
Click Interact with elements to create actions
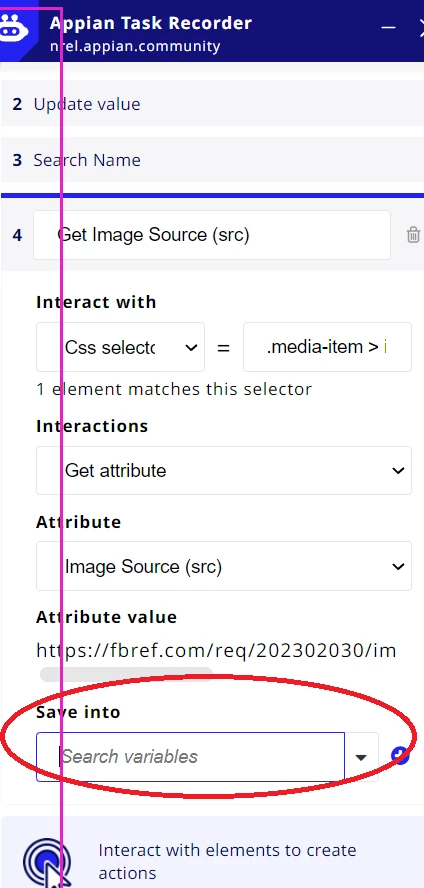[x=227, y=861]
